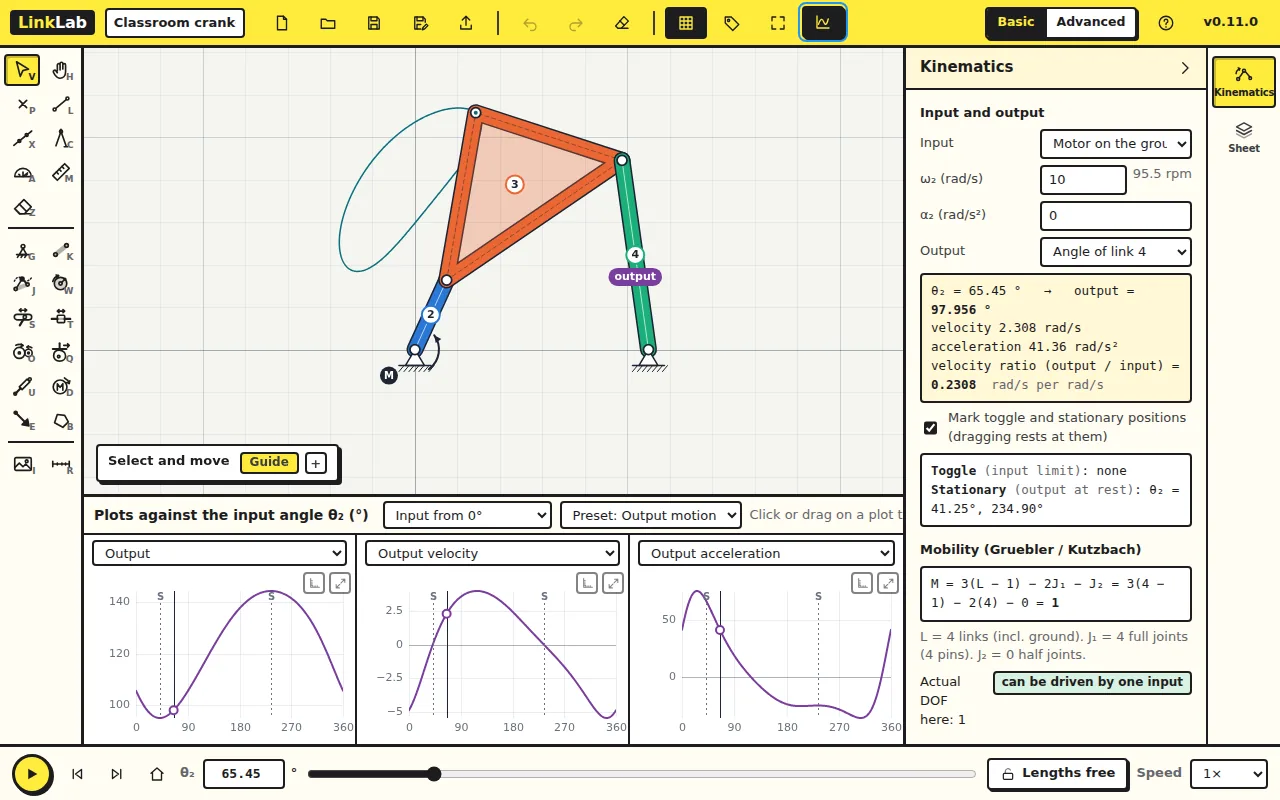Image resolution: width=1280 pixels, height=800 pixels.
Task: Click the 'Classroom crank' project name
Action: 175,23
